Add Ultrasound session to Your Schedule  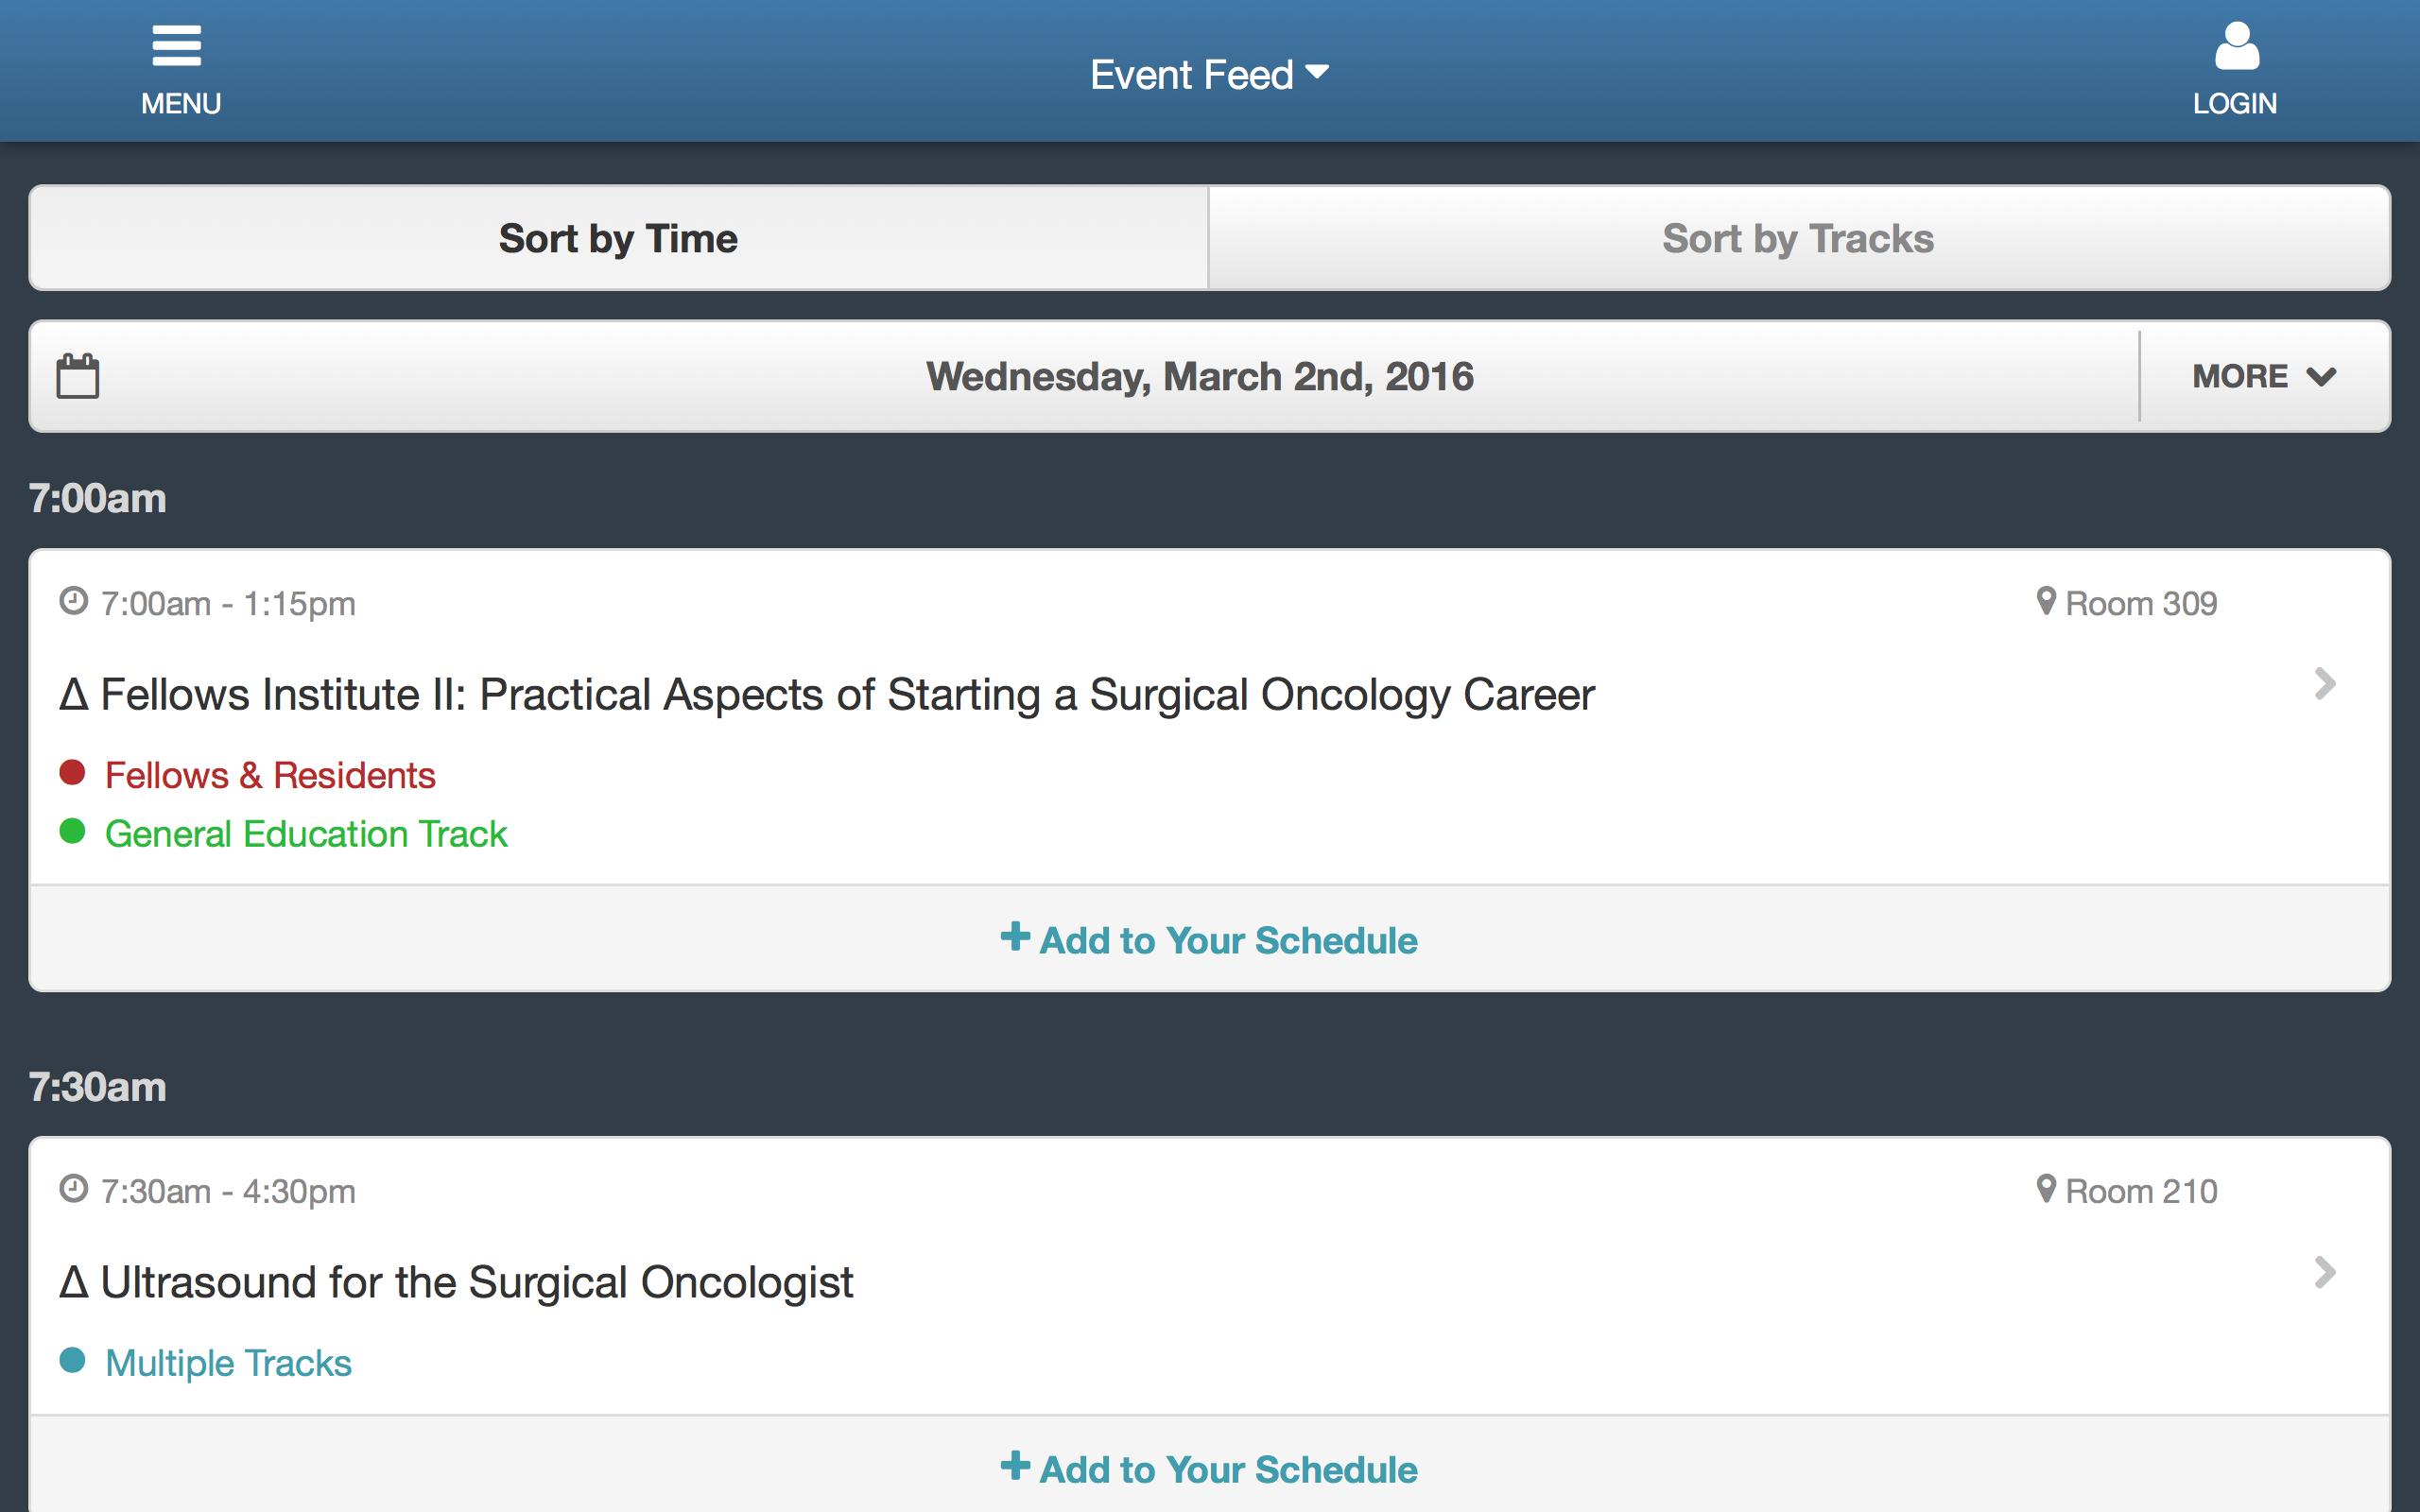point(1209,1468)
